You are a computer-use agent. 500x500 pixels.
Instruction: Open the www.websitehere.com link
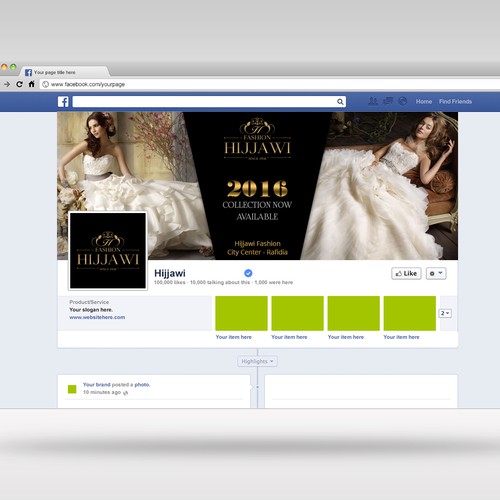pos(97,317)
